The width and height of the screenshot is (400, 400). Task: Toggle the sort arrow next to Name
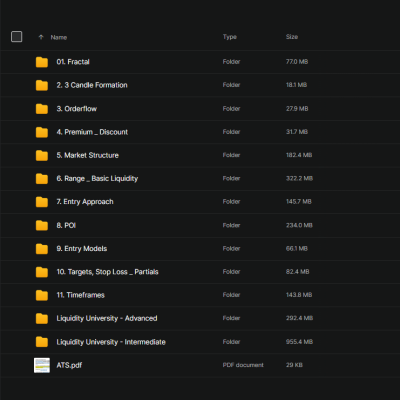pos(41,37)
